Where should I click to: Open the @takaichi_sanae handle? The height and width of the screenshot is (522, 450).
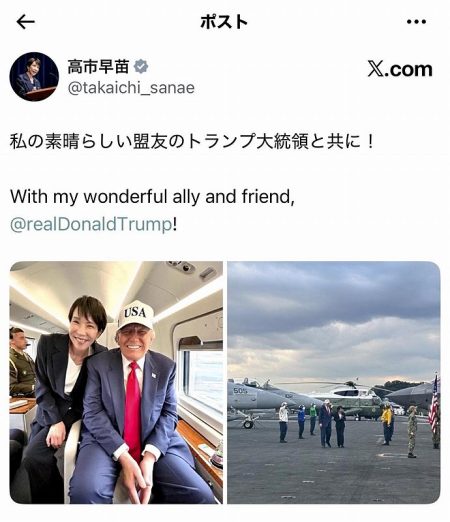click(131, 88)
